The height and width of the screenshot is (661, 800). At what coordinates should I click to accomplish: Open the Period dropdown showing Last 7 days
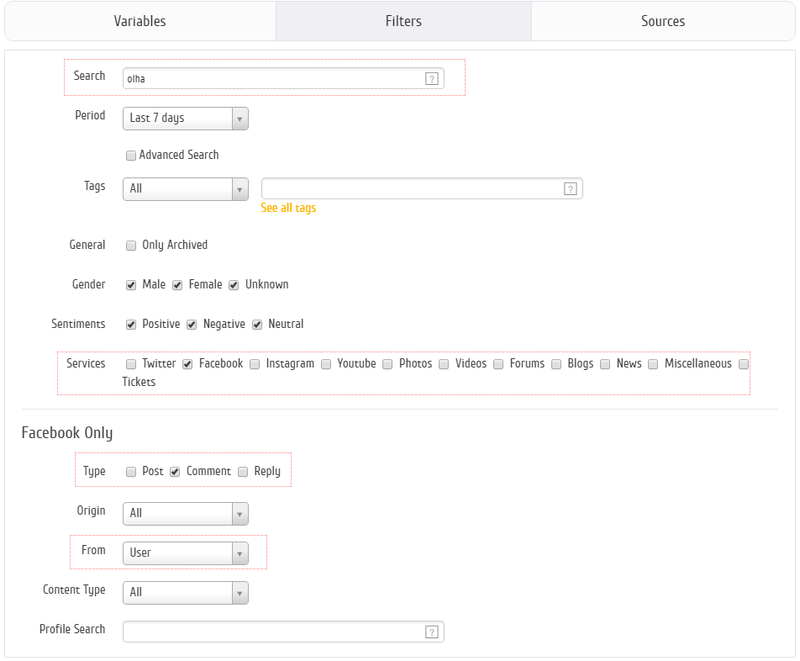185,118
